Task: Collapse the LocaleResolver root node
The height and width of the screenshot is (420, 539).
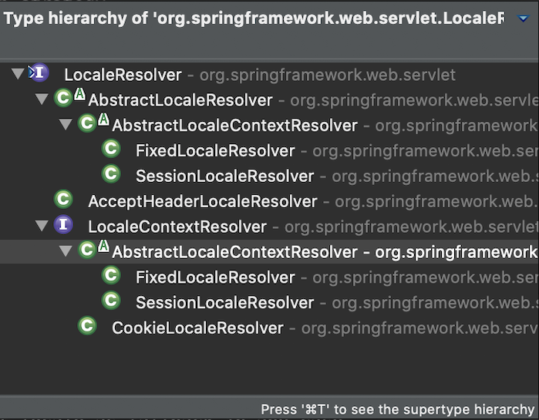Action: point(18,74)
